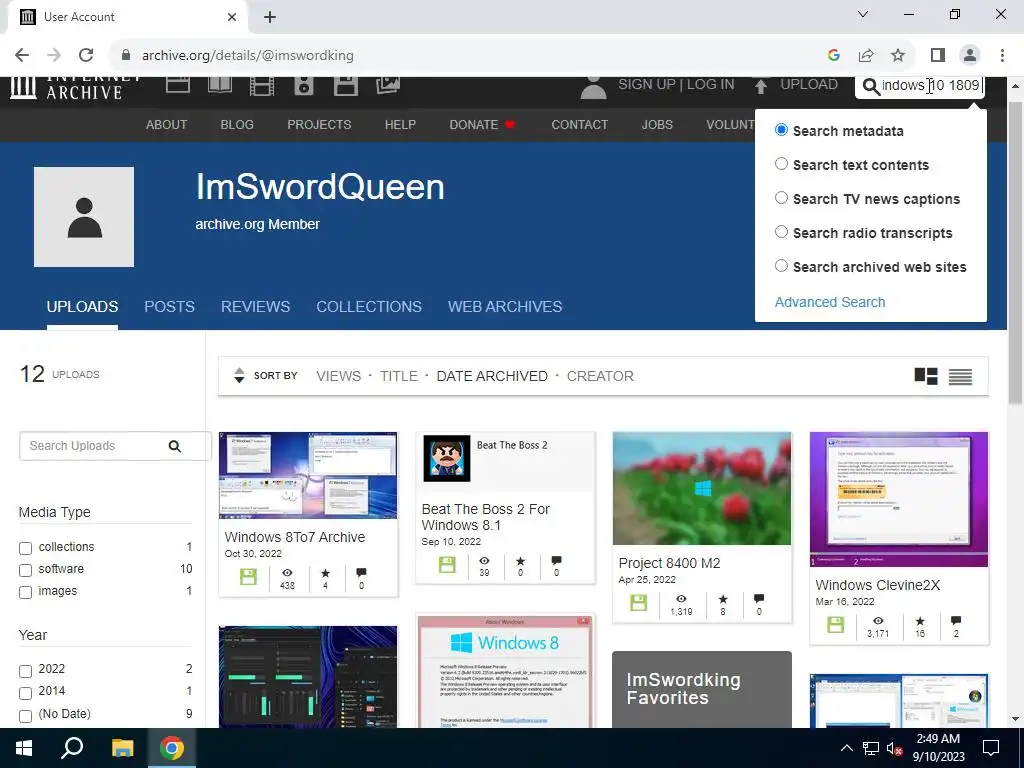Click the page vertical scrollbar thumb
1024x768 pixels.
1016,255
